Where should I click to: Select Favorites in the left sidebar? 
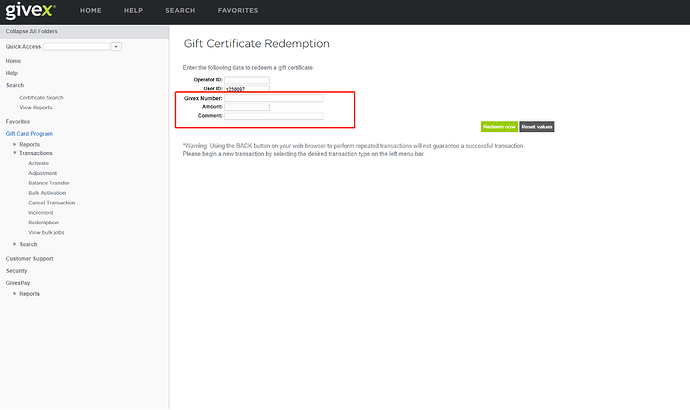coord(18,121)
